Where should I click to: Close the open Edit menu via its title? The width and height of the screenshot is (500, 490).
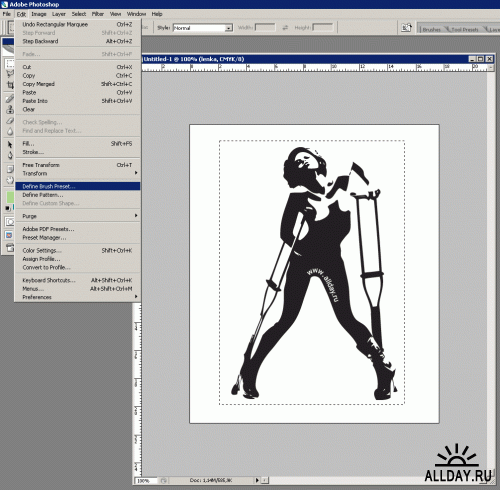tap(21, 14)
